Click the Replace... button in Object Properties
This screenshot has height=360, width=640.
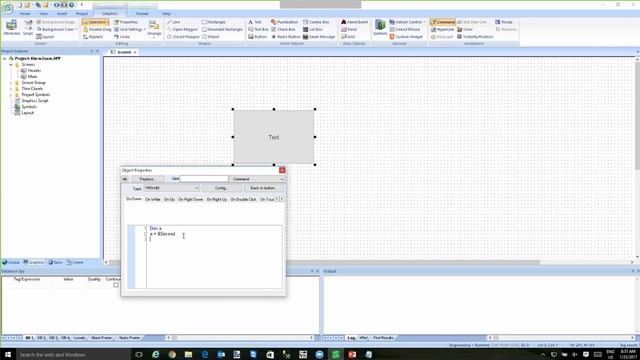tap(147, 179)
